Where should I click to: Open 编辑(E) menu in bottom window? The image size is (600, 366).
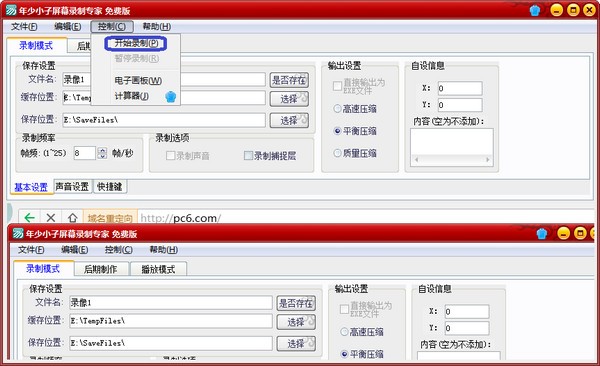[75, 250]
